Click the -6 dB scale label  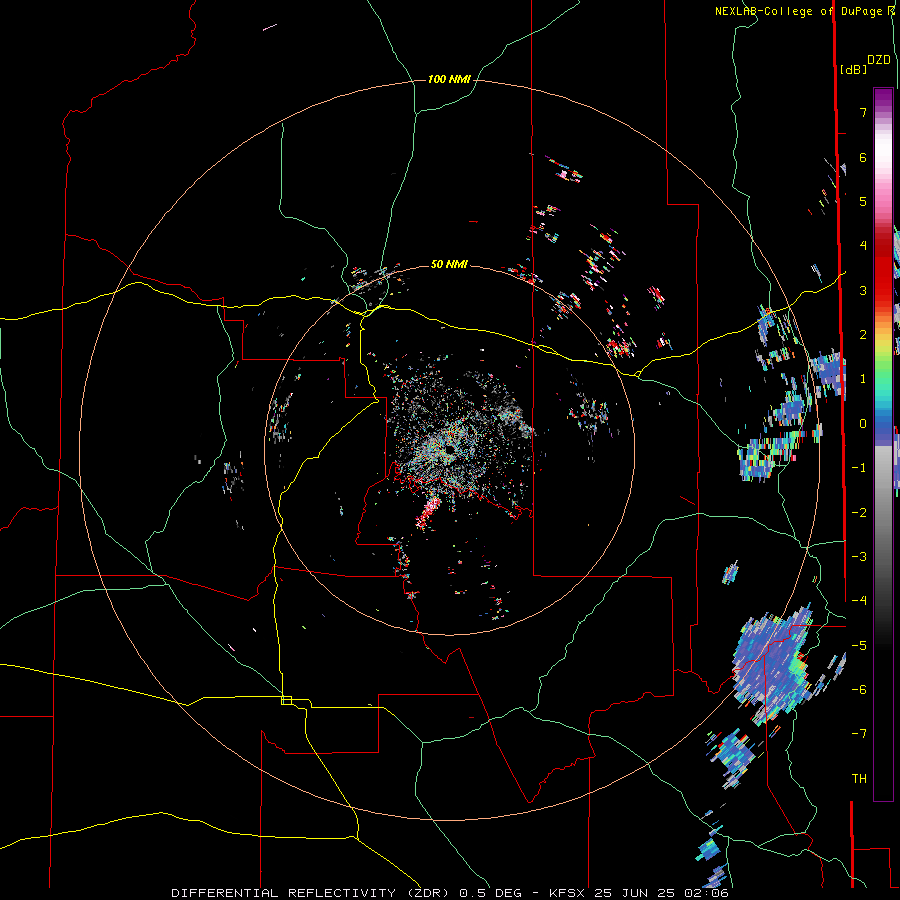(859, 690)
